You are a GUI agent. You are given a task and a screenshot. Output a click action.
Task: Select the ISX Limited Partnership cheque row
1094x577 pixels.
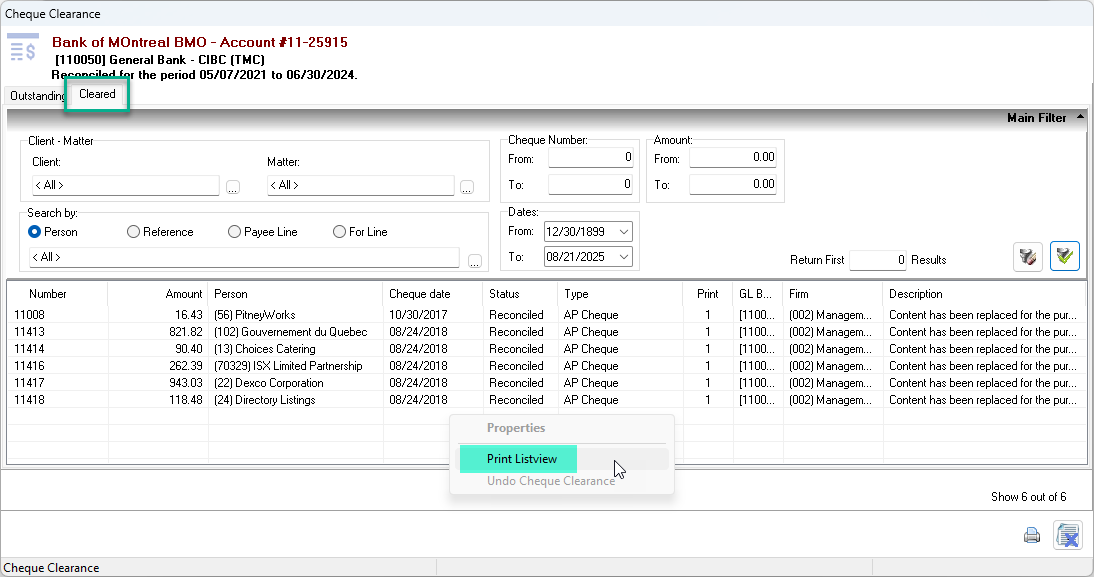pyautogui.click(x=546, y=366)
